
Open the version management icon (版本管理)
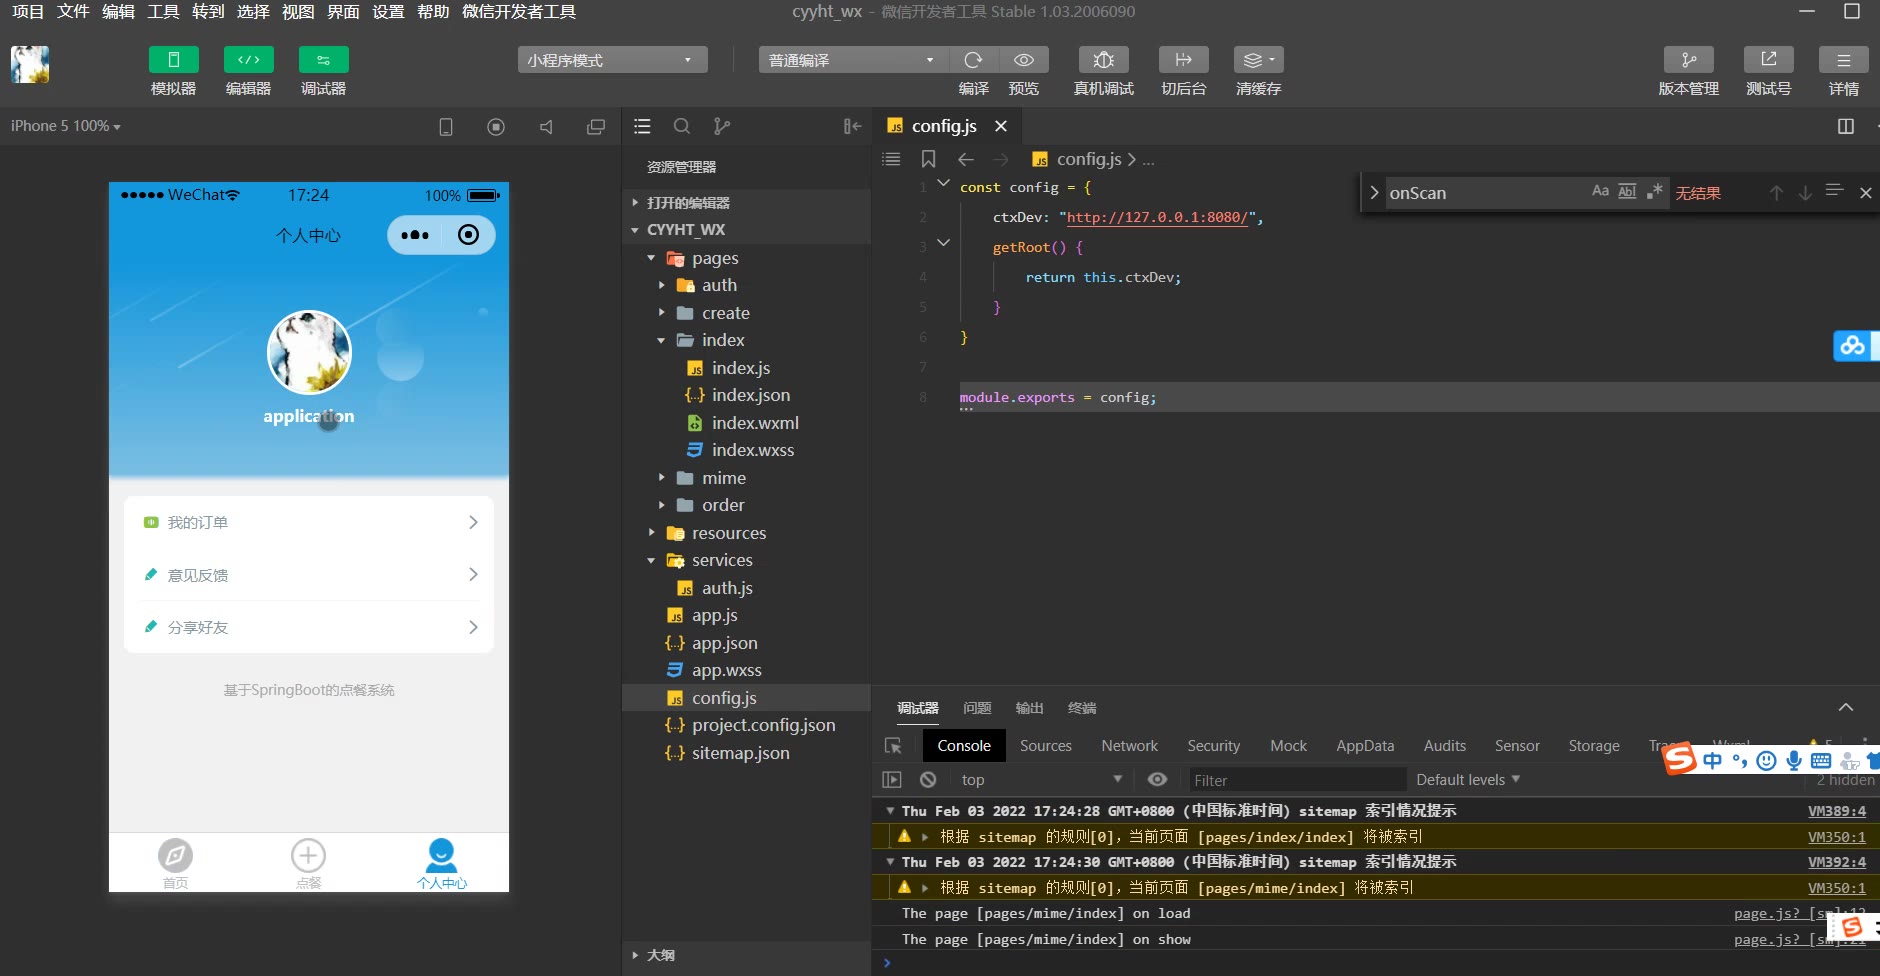(x=1688, y=60)
